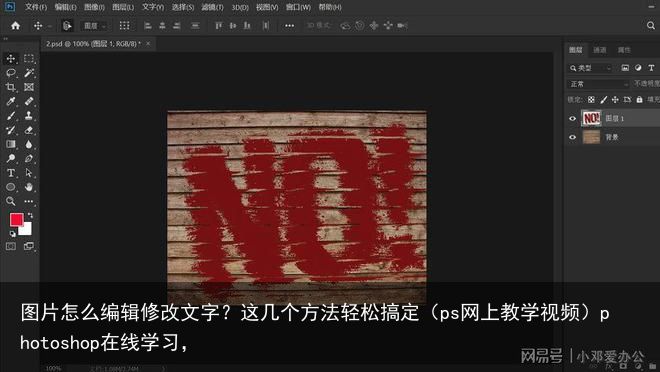Select the NO! layer thumbnail
660x372 pixels.
pyautogui.click(x=591, y=119)
